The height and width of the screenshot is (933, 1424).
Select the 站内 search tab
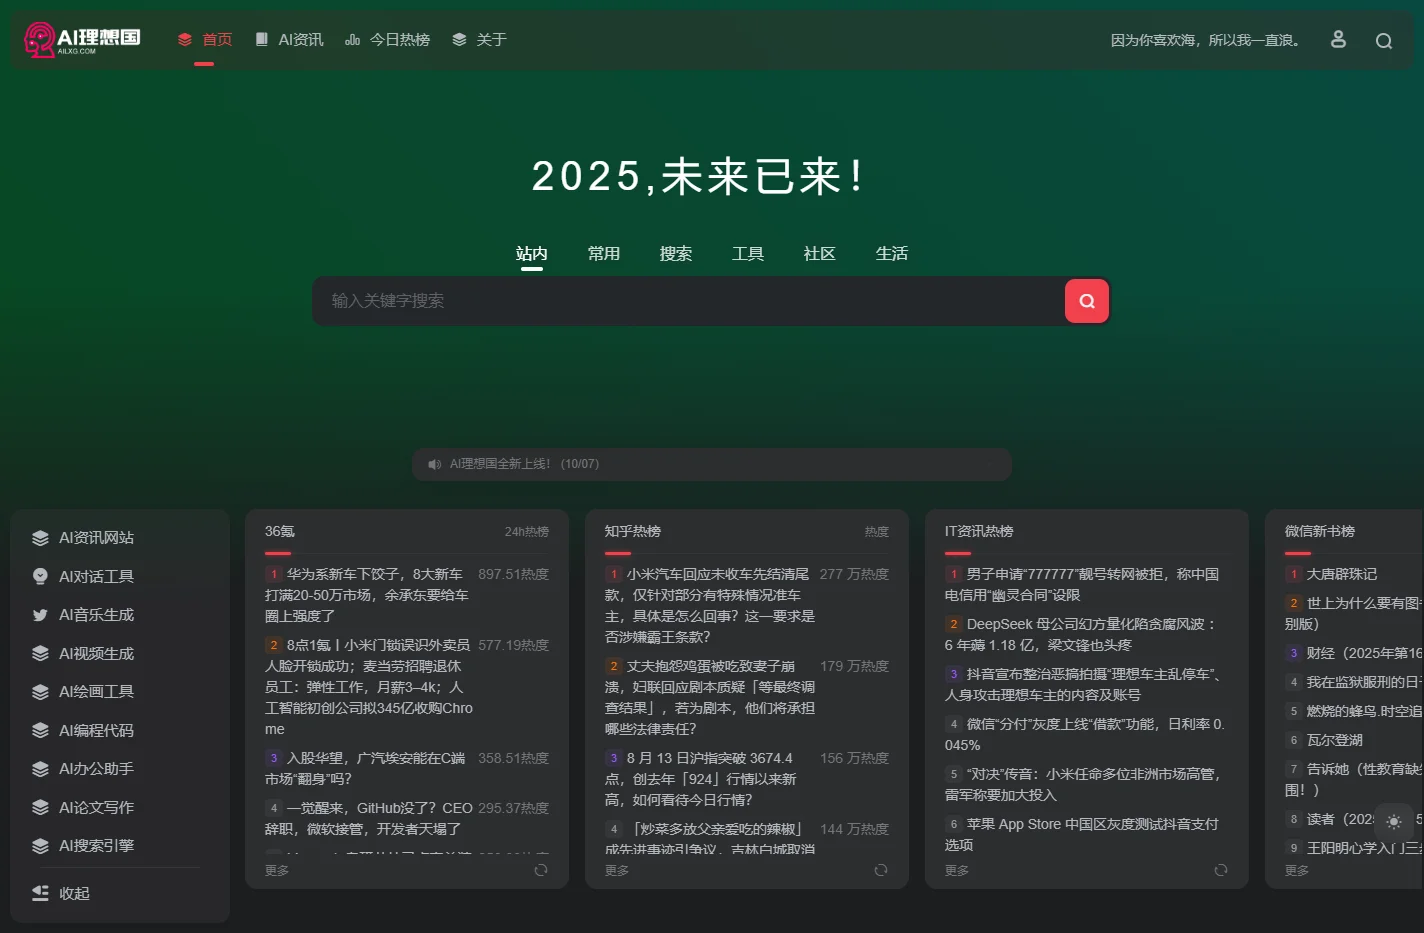pos(532,254)
